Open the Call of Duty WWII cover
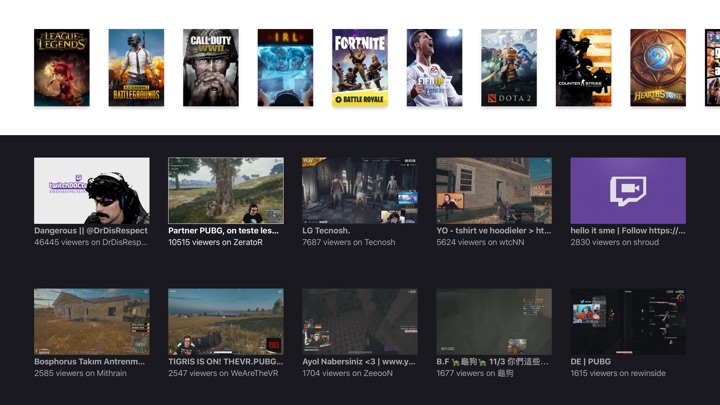This screenshot has width=720, height=405. point(211,68)
